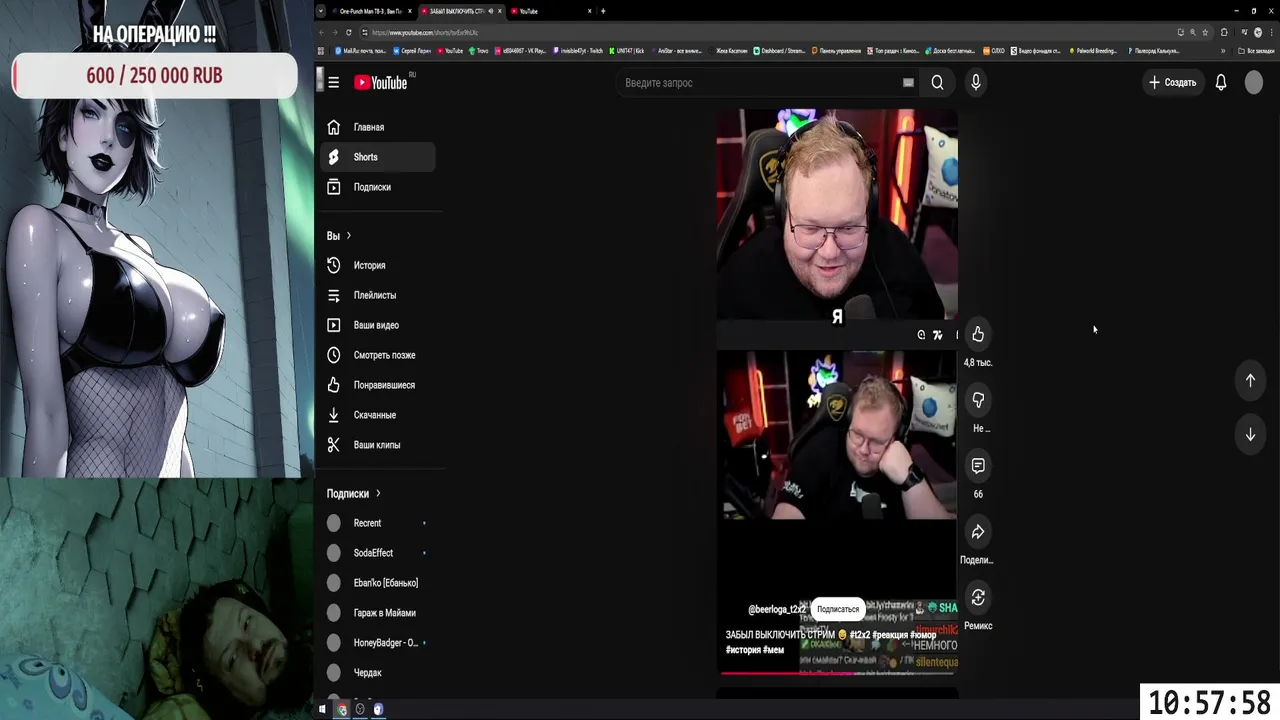
Task: Open Плейлисты in the sidebar
Action: pos(377,295)
